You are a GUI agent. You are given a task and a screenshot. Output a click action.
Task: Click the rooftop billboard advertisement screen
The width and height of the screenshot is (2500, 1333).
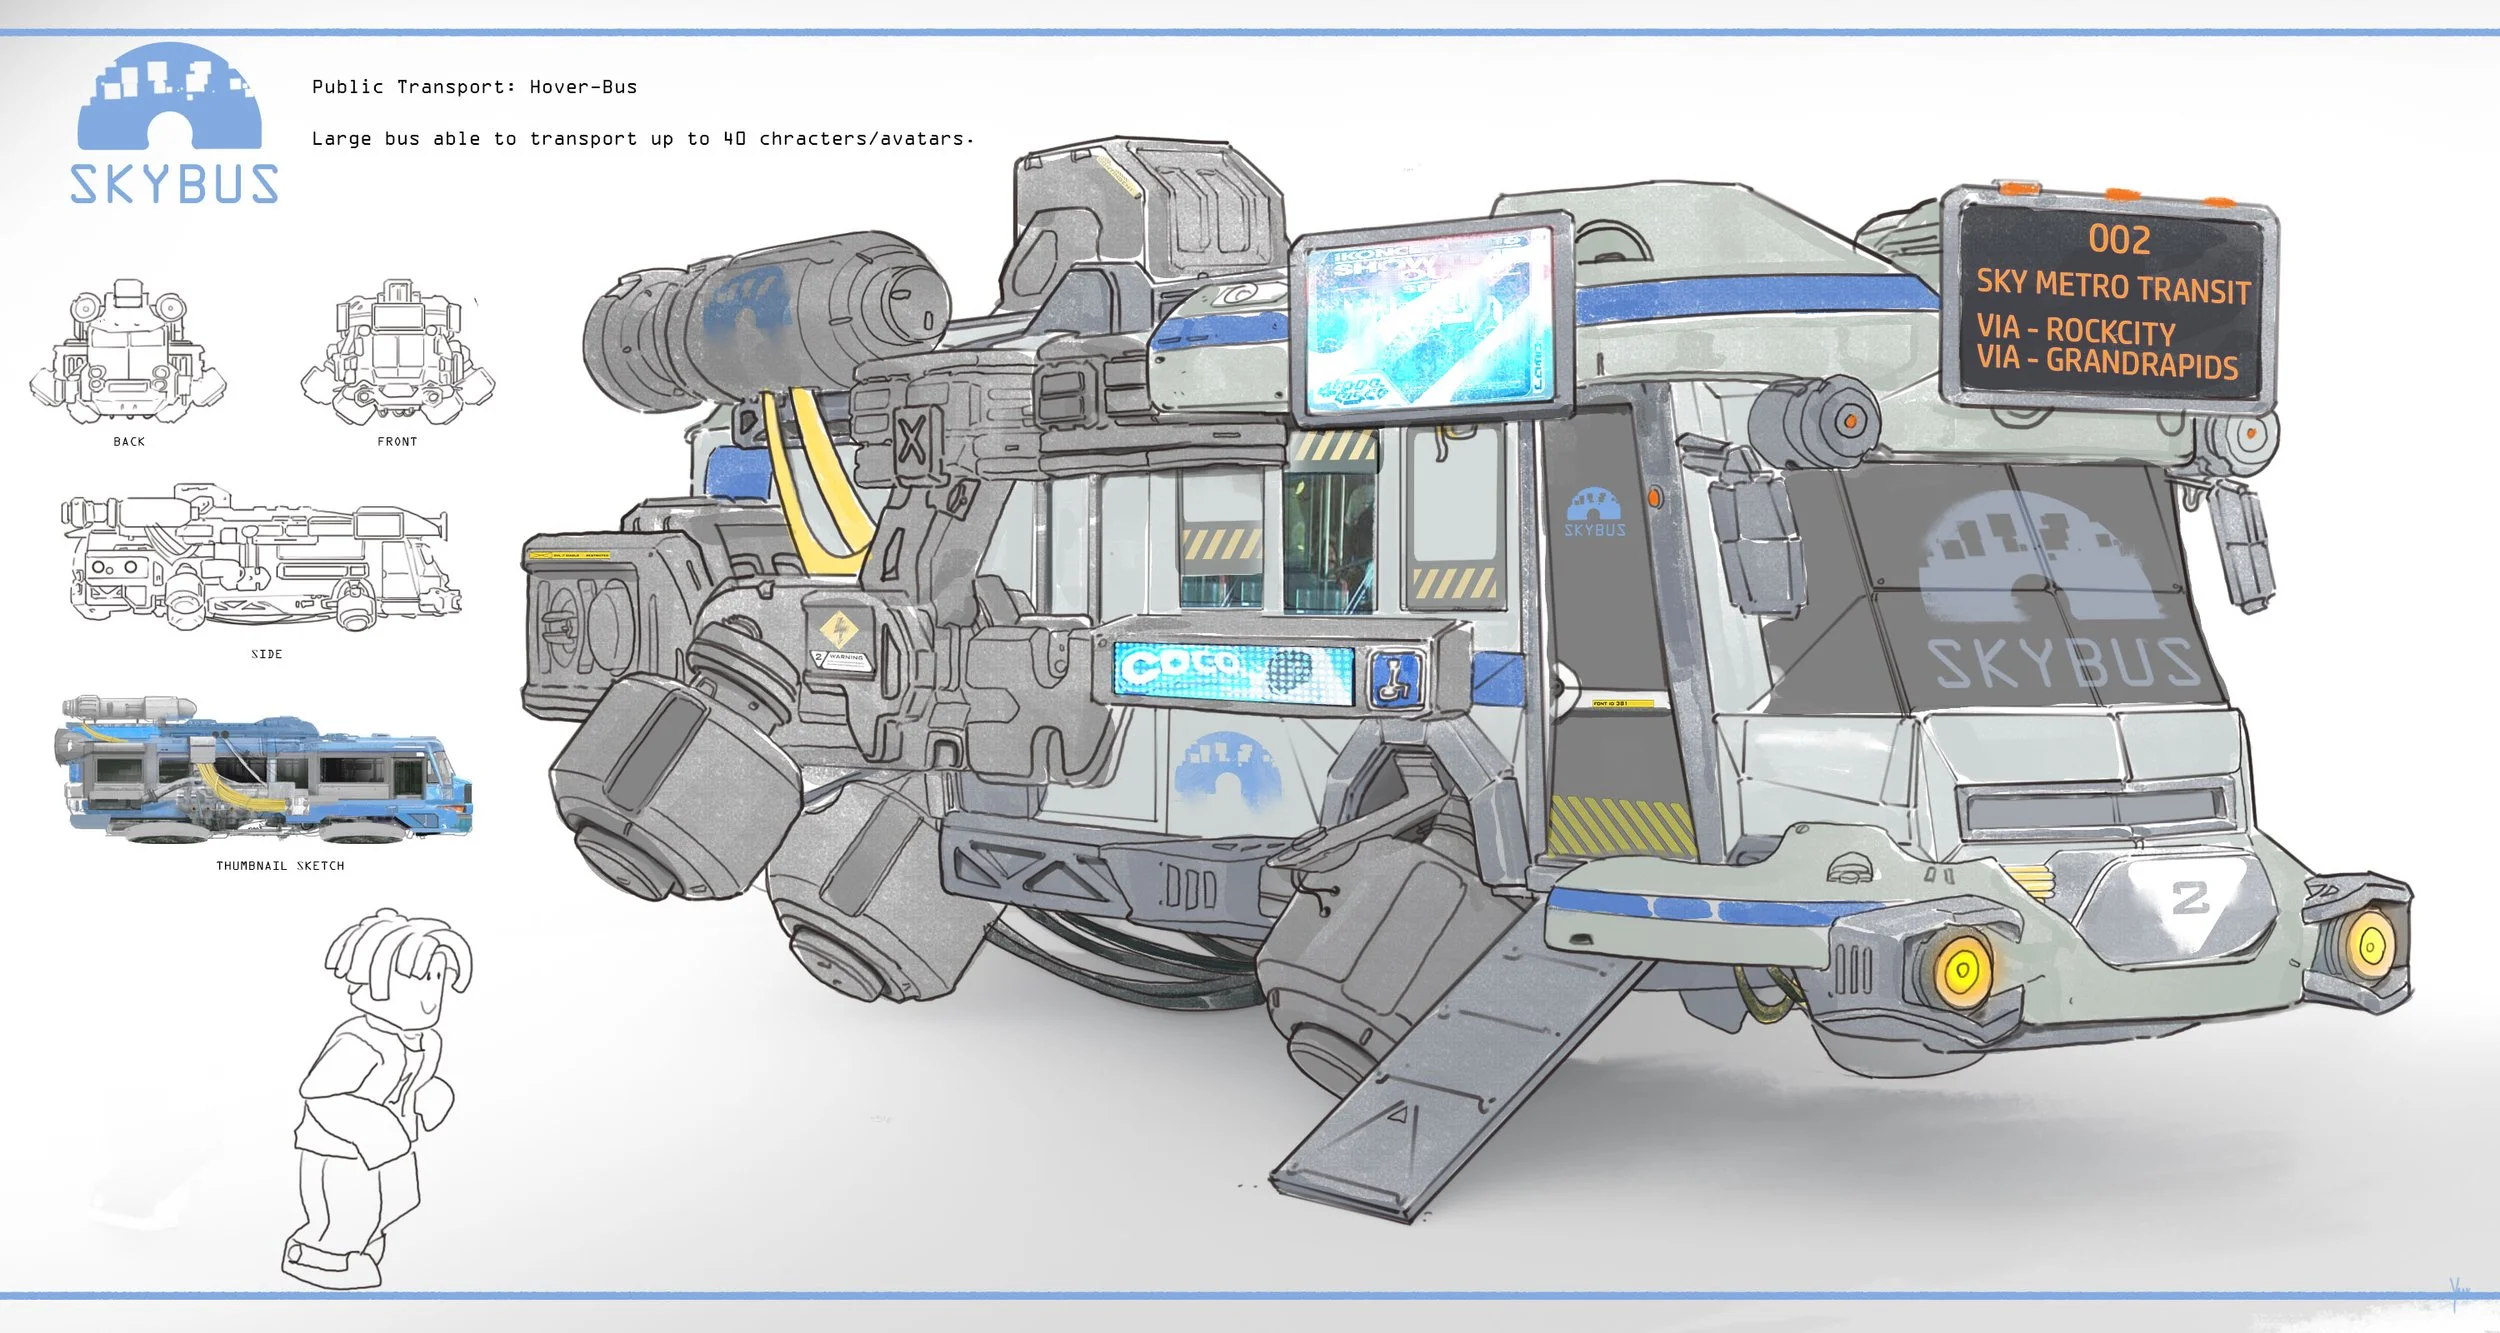[x=1431, y=319]
